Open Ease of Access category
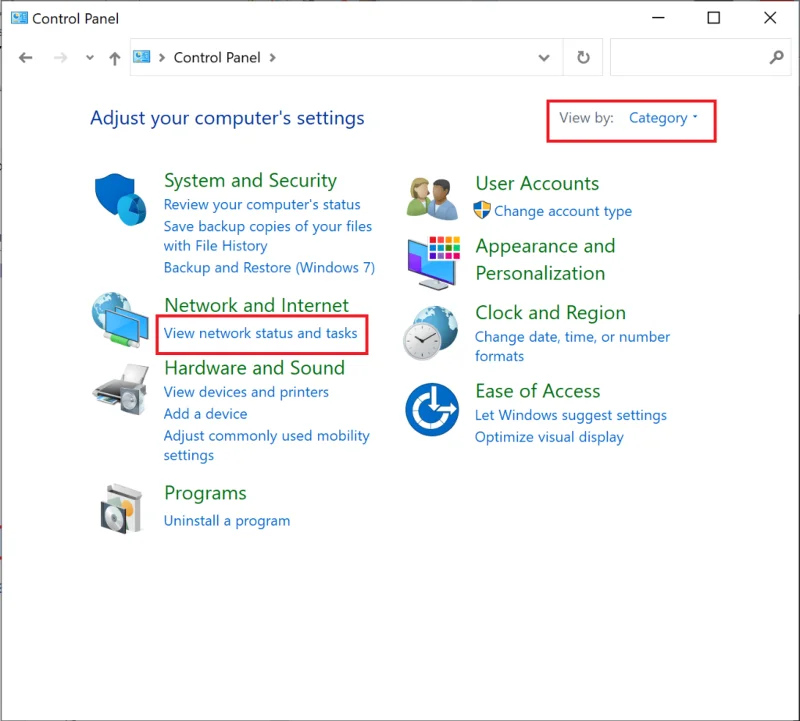 pos(537,391)
